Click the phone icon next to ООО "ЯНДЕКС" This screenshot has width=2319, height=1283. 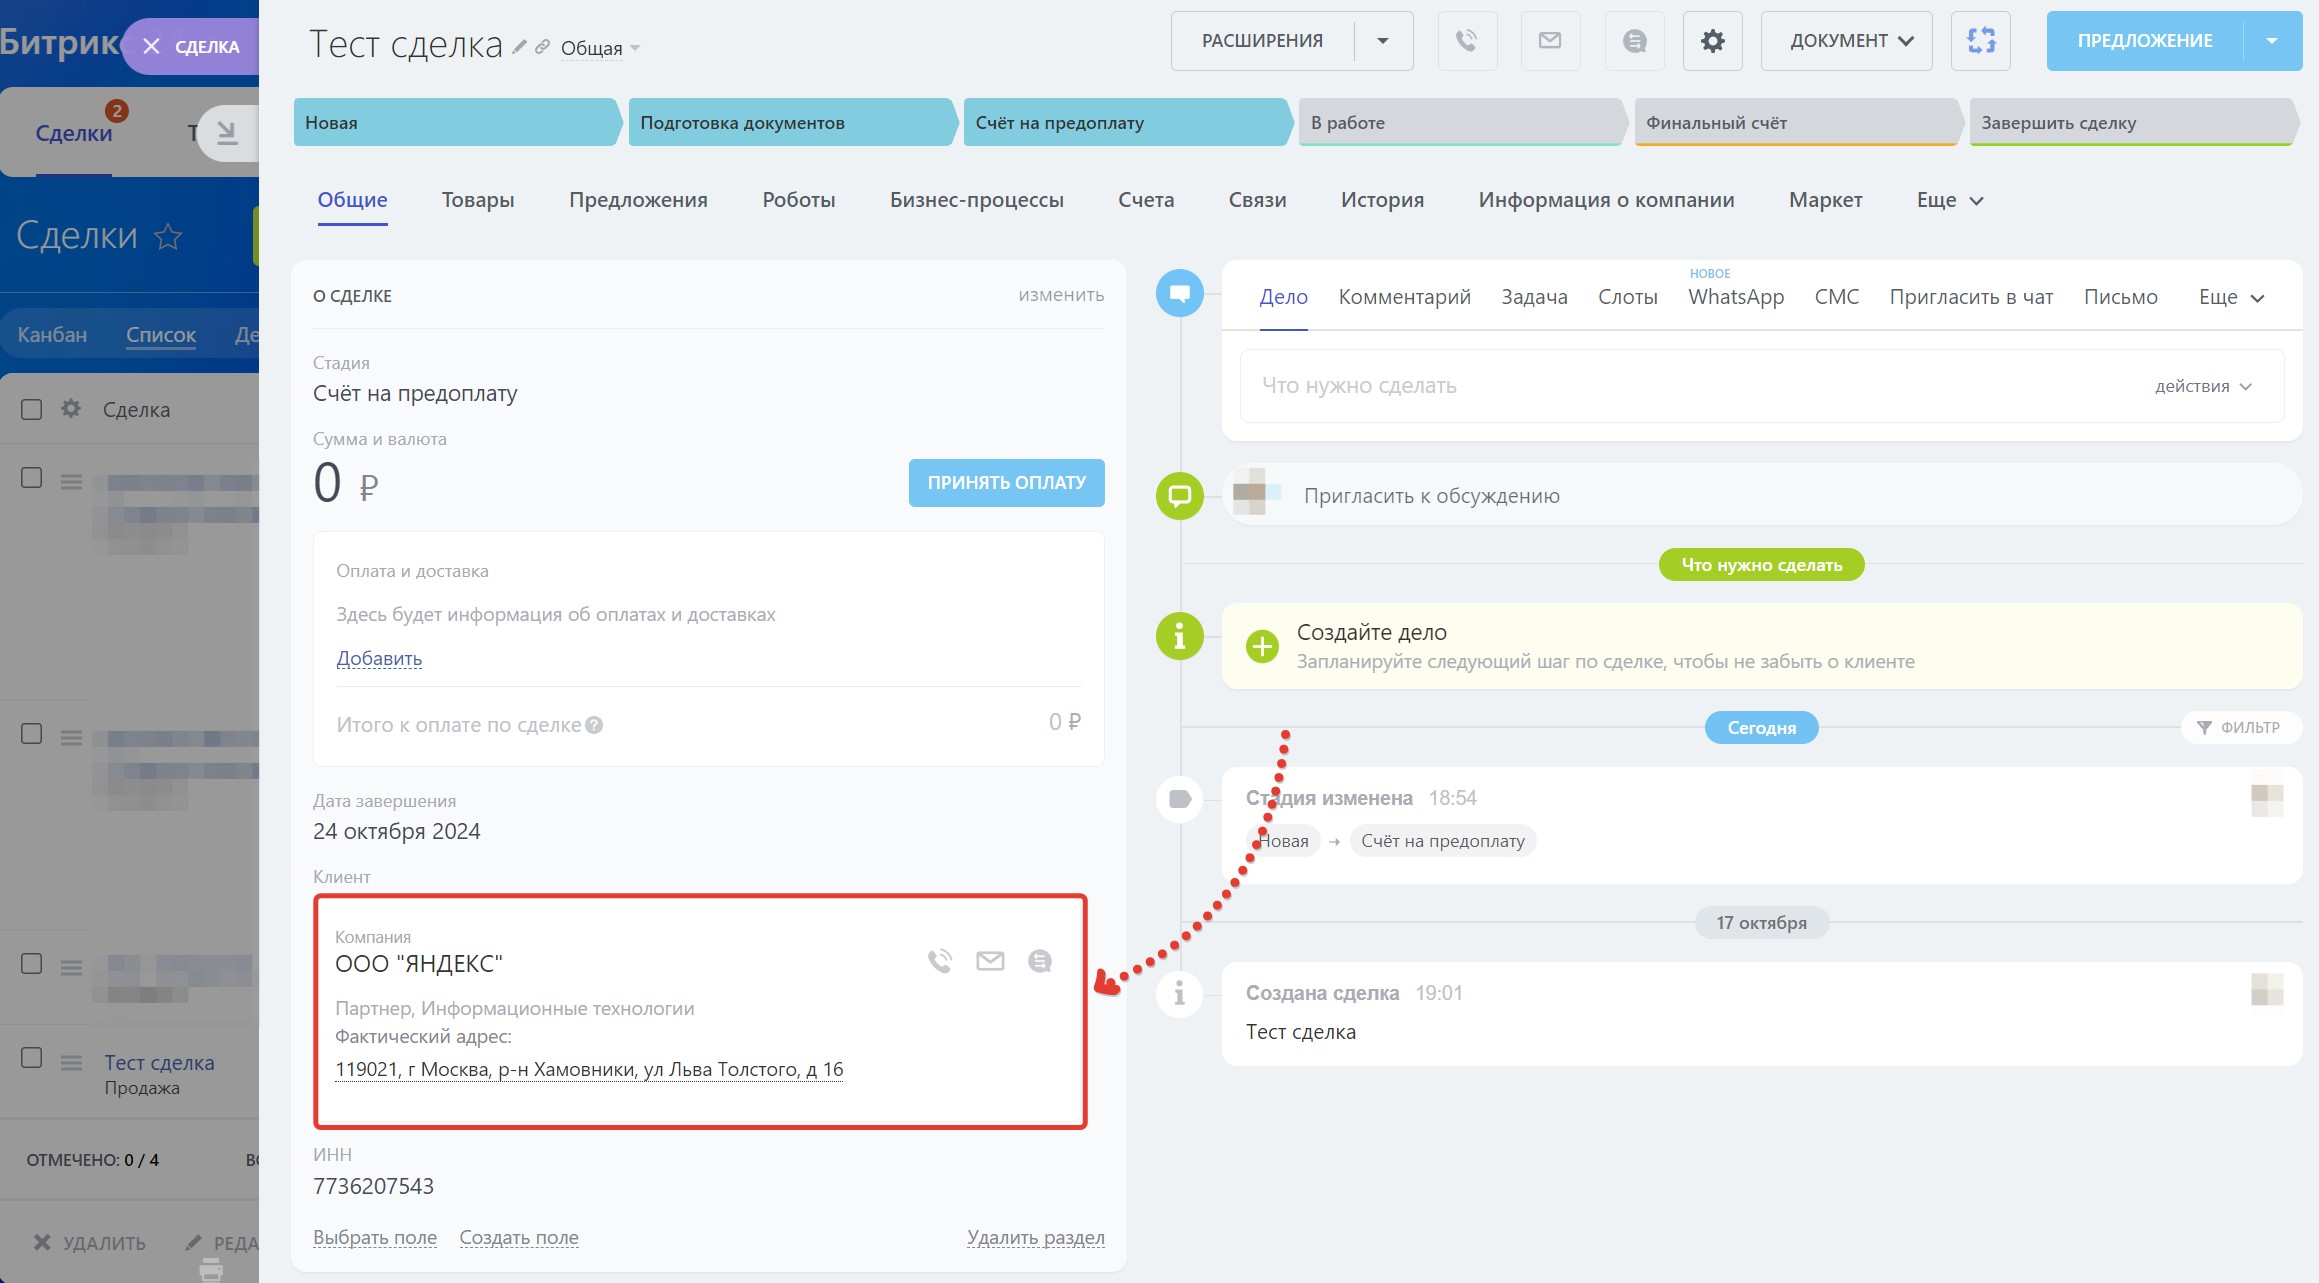tap(939, 961)
